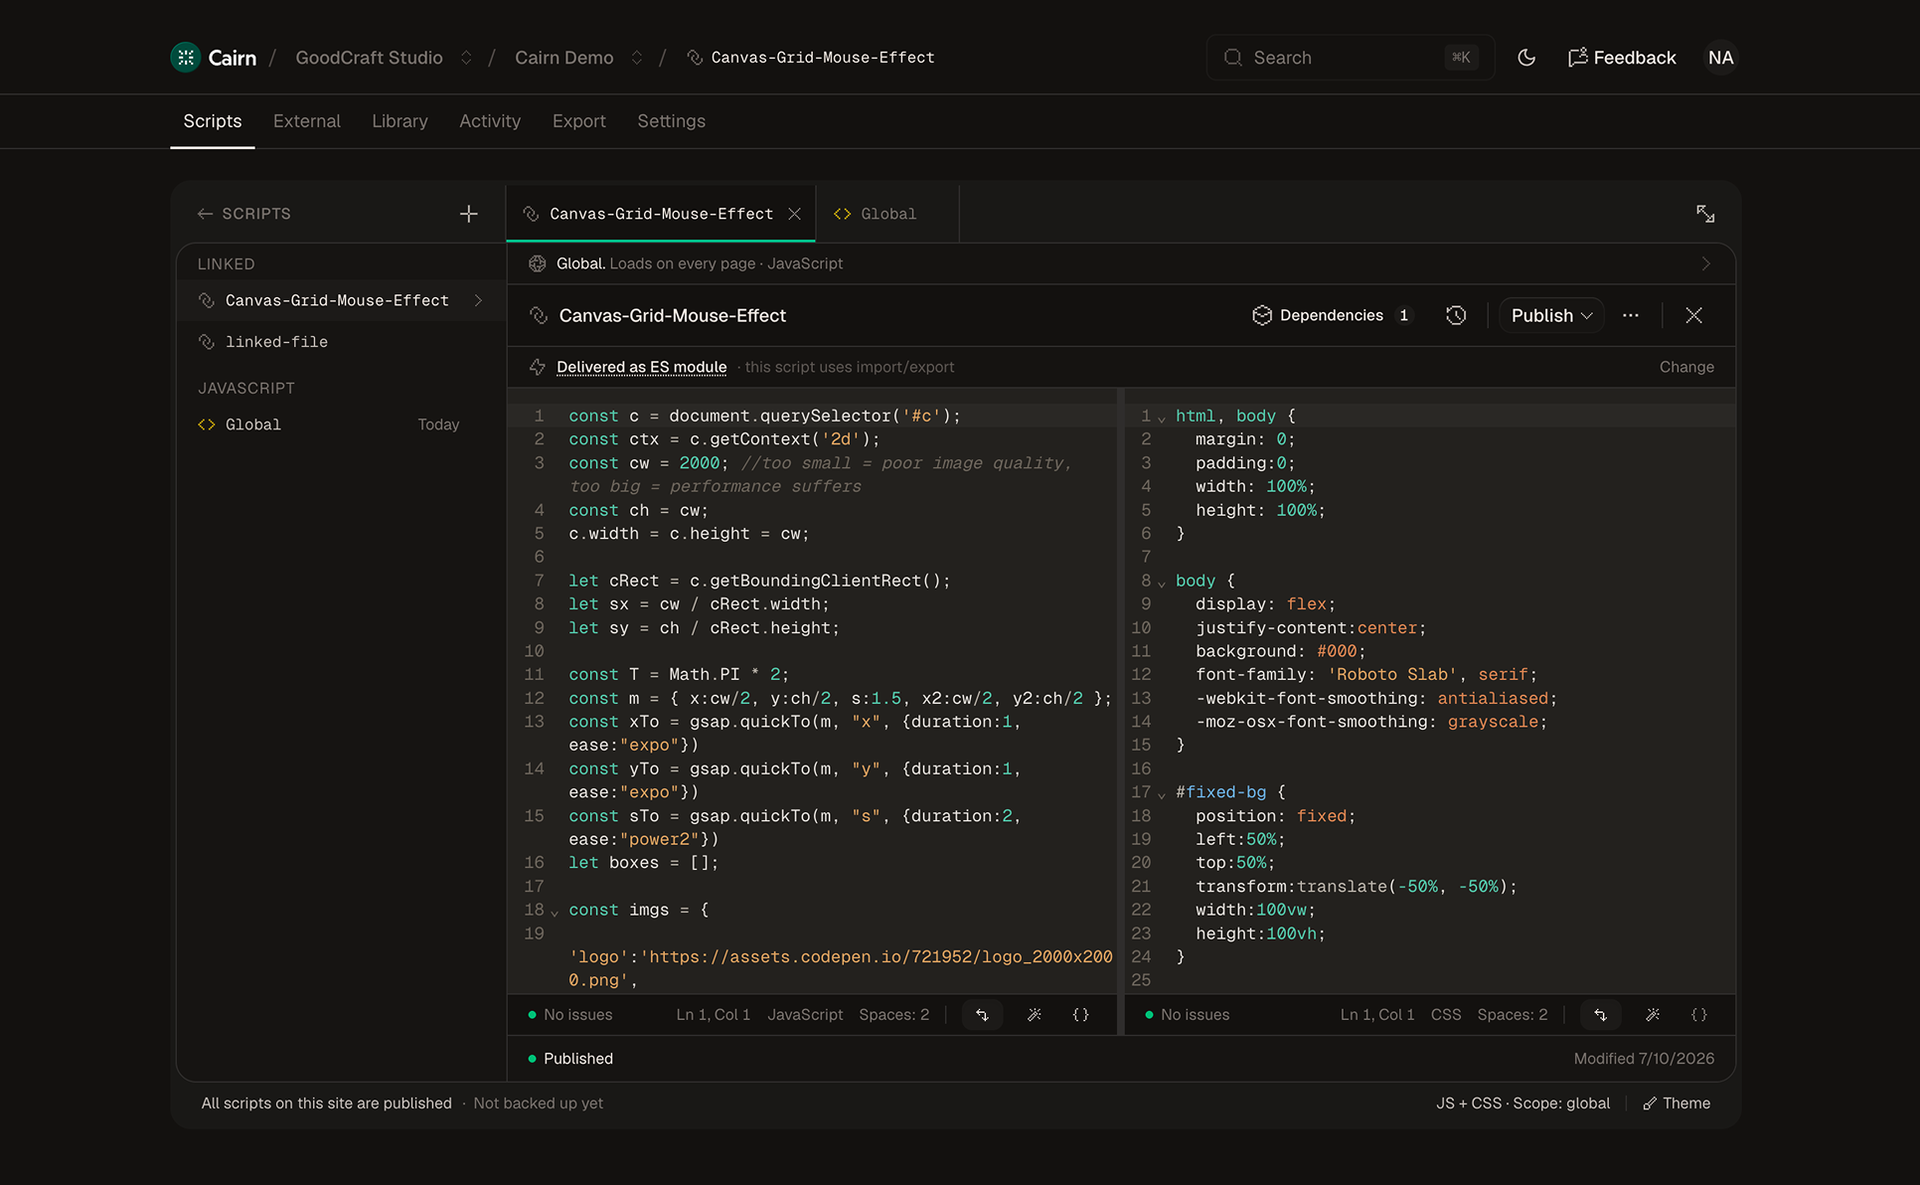Toggle dark mode moon icon
Image resolution: width=1920 pixels, height=1185 pixels.
pos(1526,58)
